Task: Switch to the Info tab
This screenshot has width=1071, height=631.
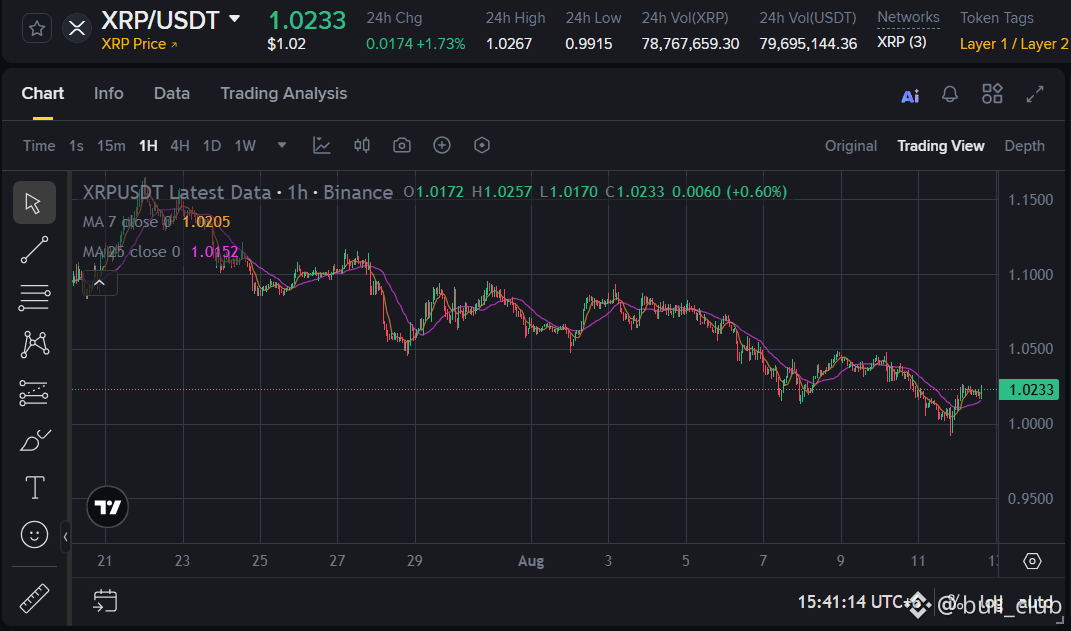Action: click(x=109, y=94)
